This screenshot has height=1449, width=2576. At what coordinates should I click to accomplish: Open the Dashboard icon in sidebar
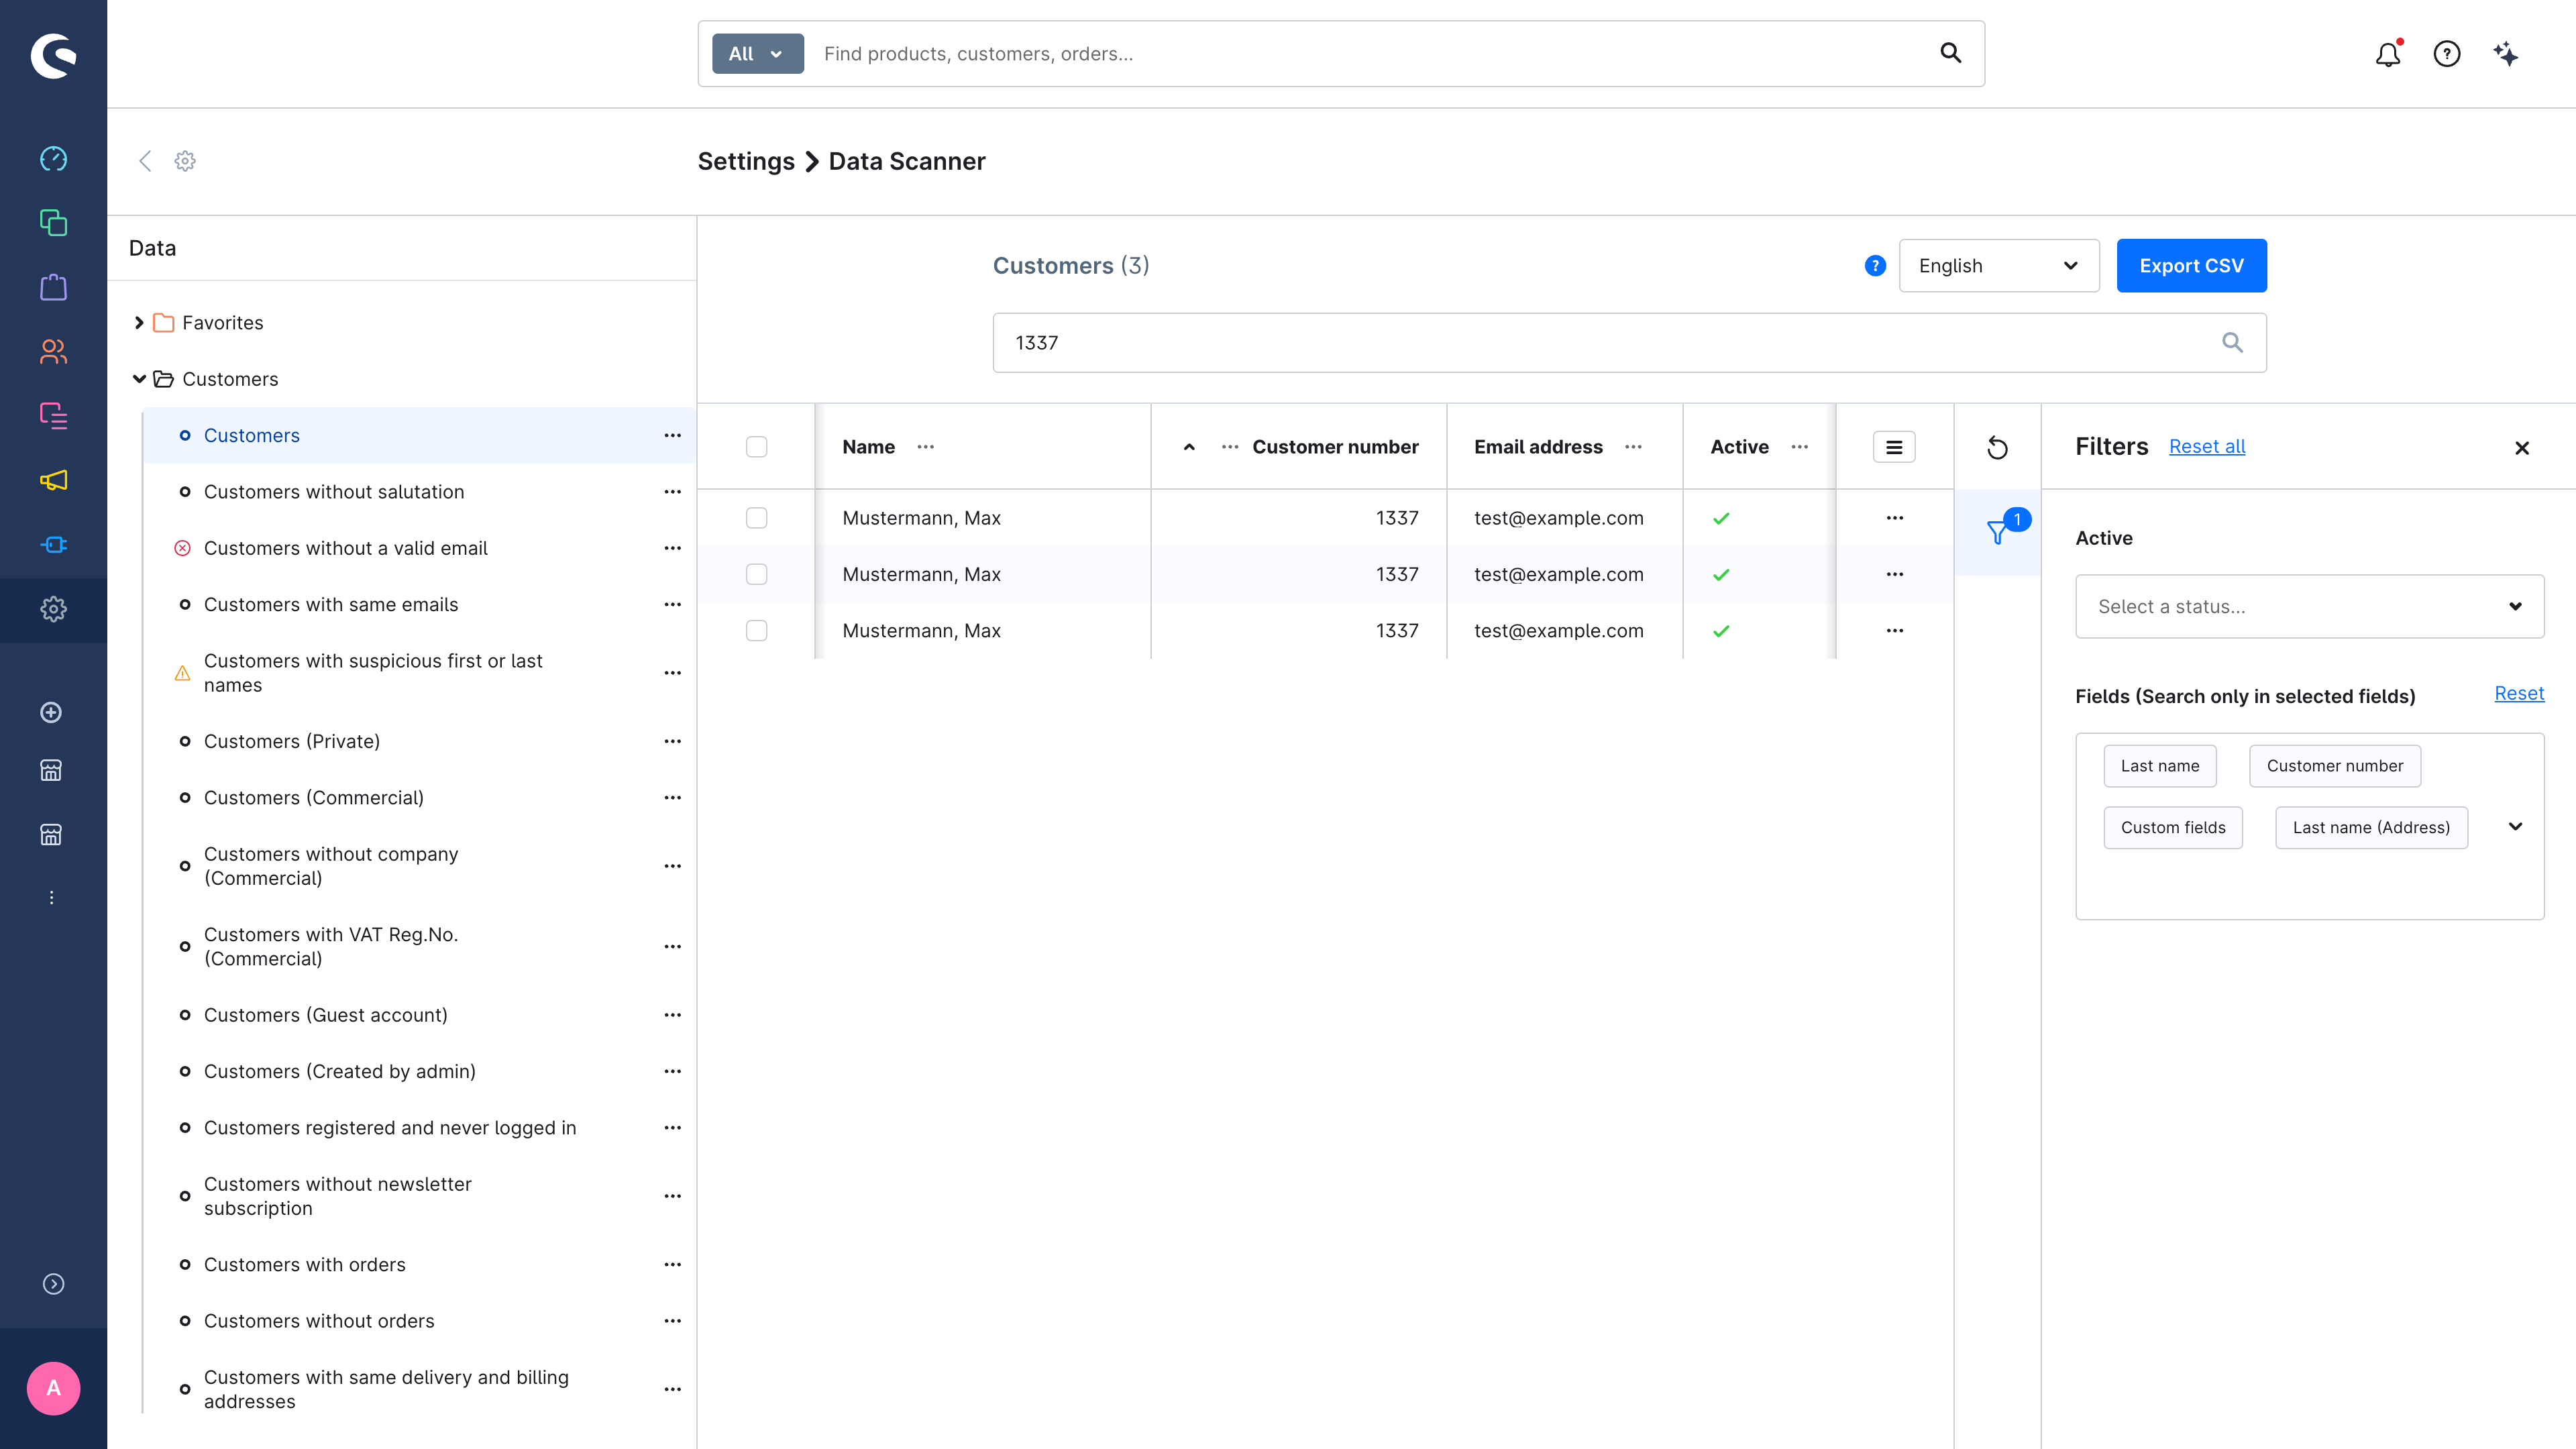(x=53, y=159)
